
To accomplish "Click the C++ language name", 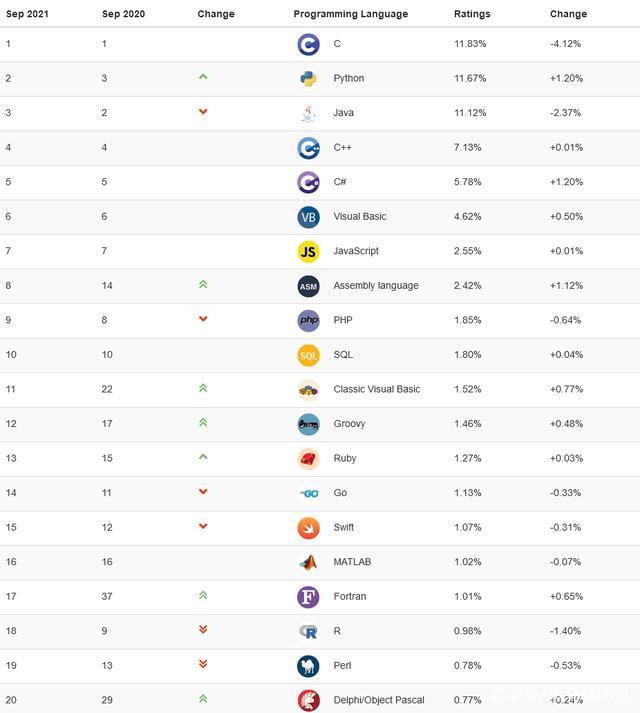I will pos(342,148).
